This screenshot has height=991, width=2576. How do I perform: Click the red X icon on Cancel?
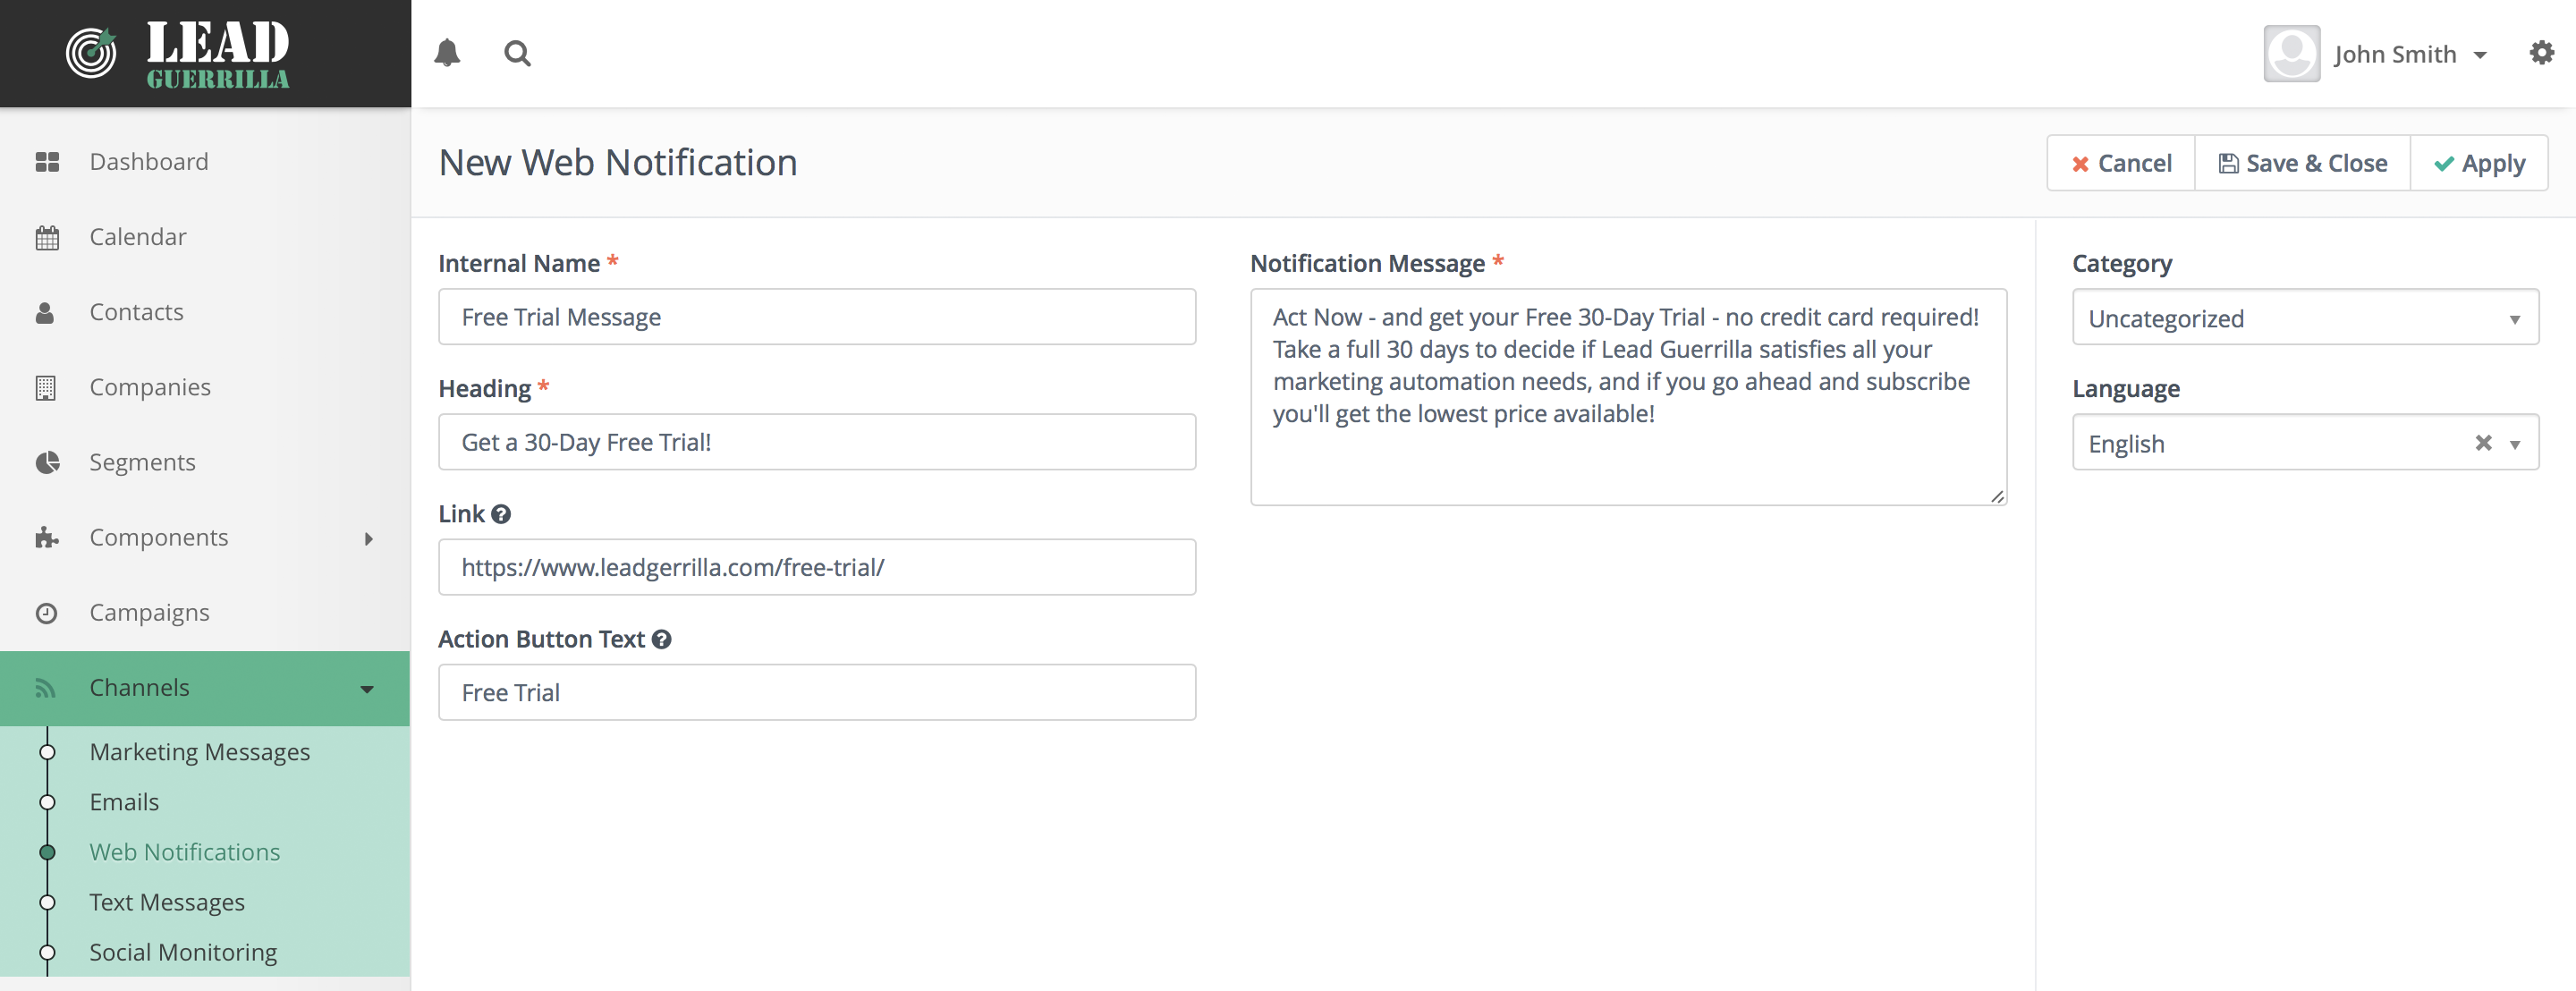2080,164
